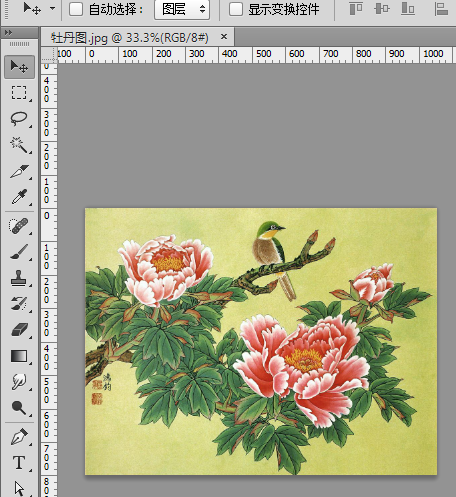Align bottom edges button in options bar

(x=408, y=9)
